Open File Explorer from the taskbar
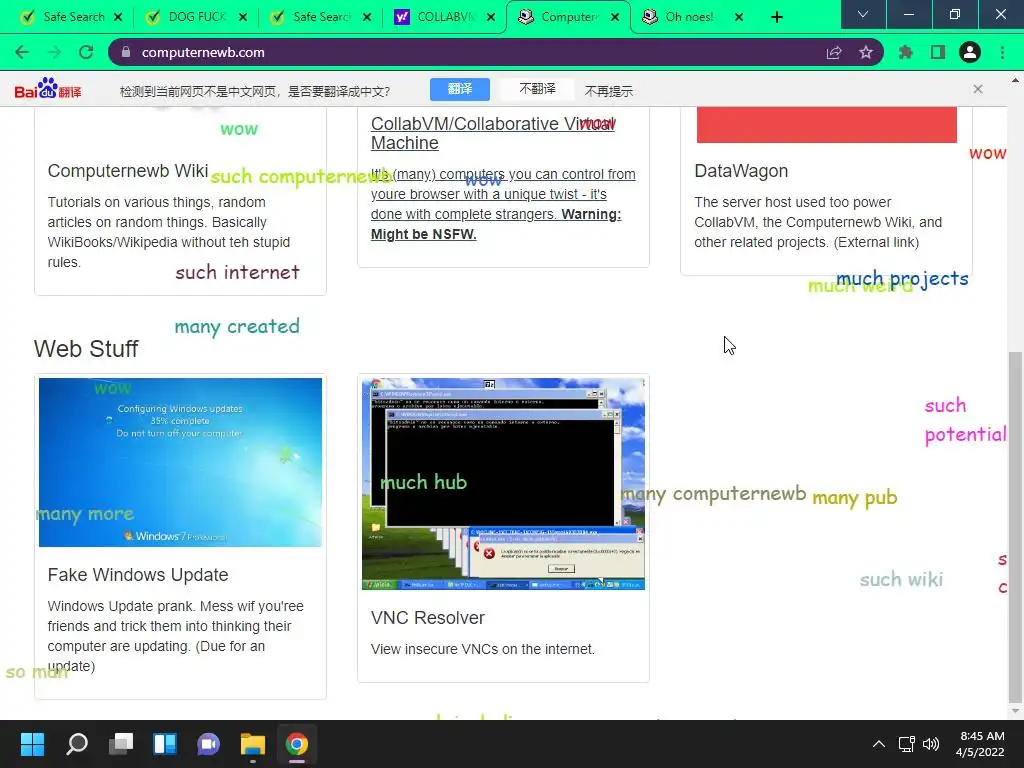 tap(253, 744)
